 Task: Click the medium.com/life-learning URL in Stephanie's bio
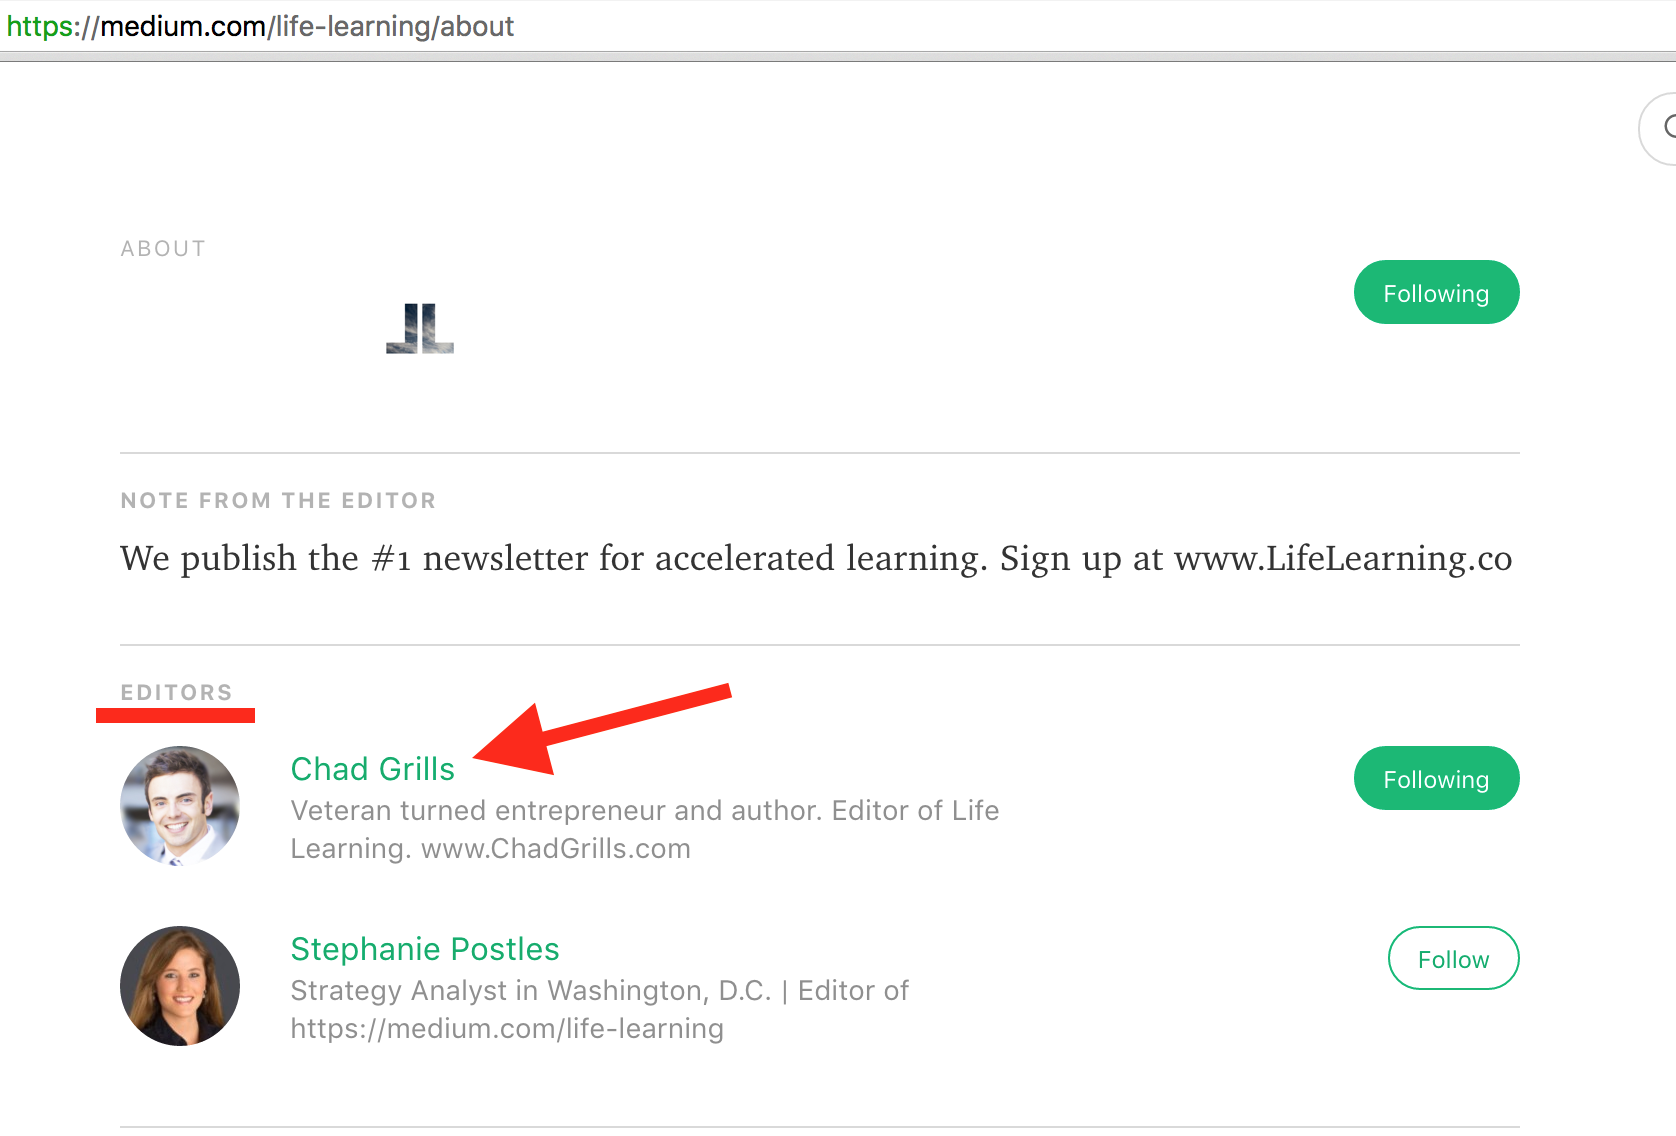coord(507,1029)
